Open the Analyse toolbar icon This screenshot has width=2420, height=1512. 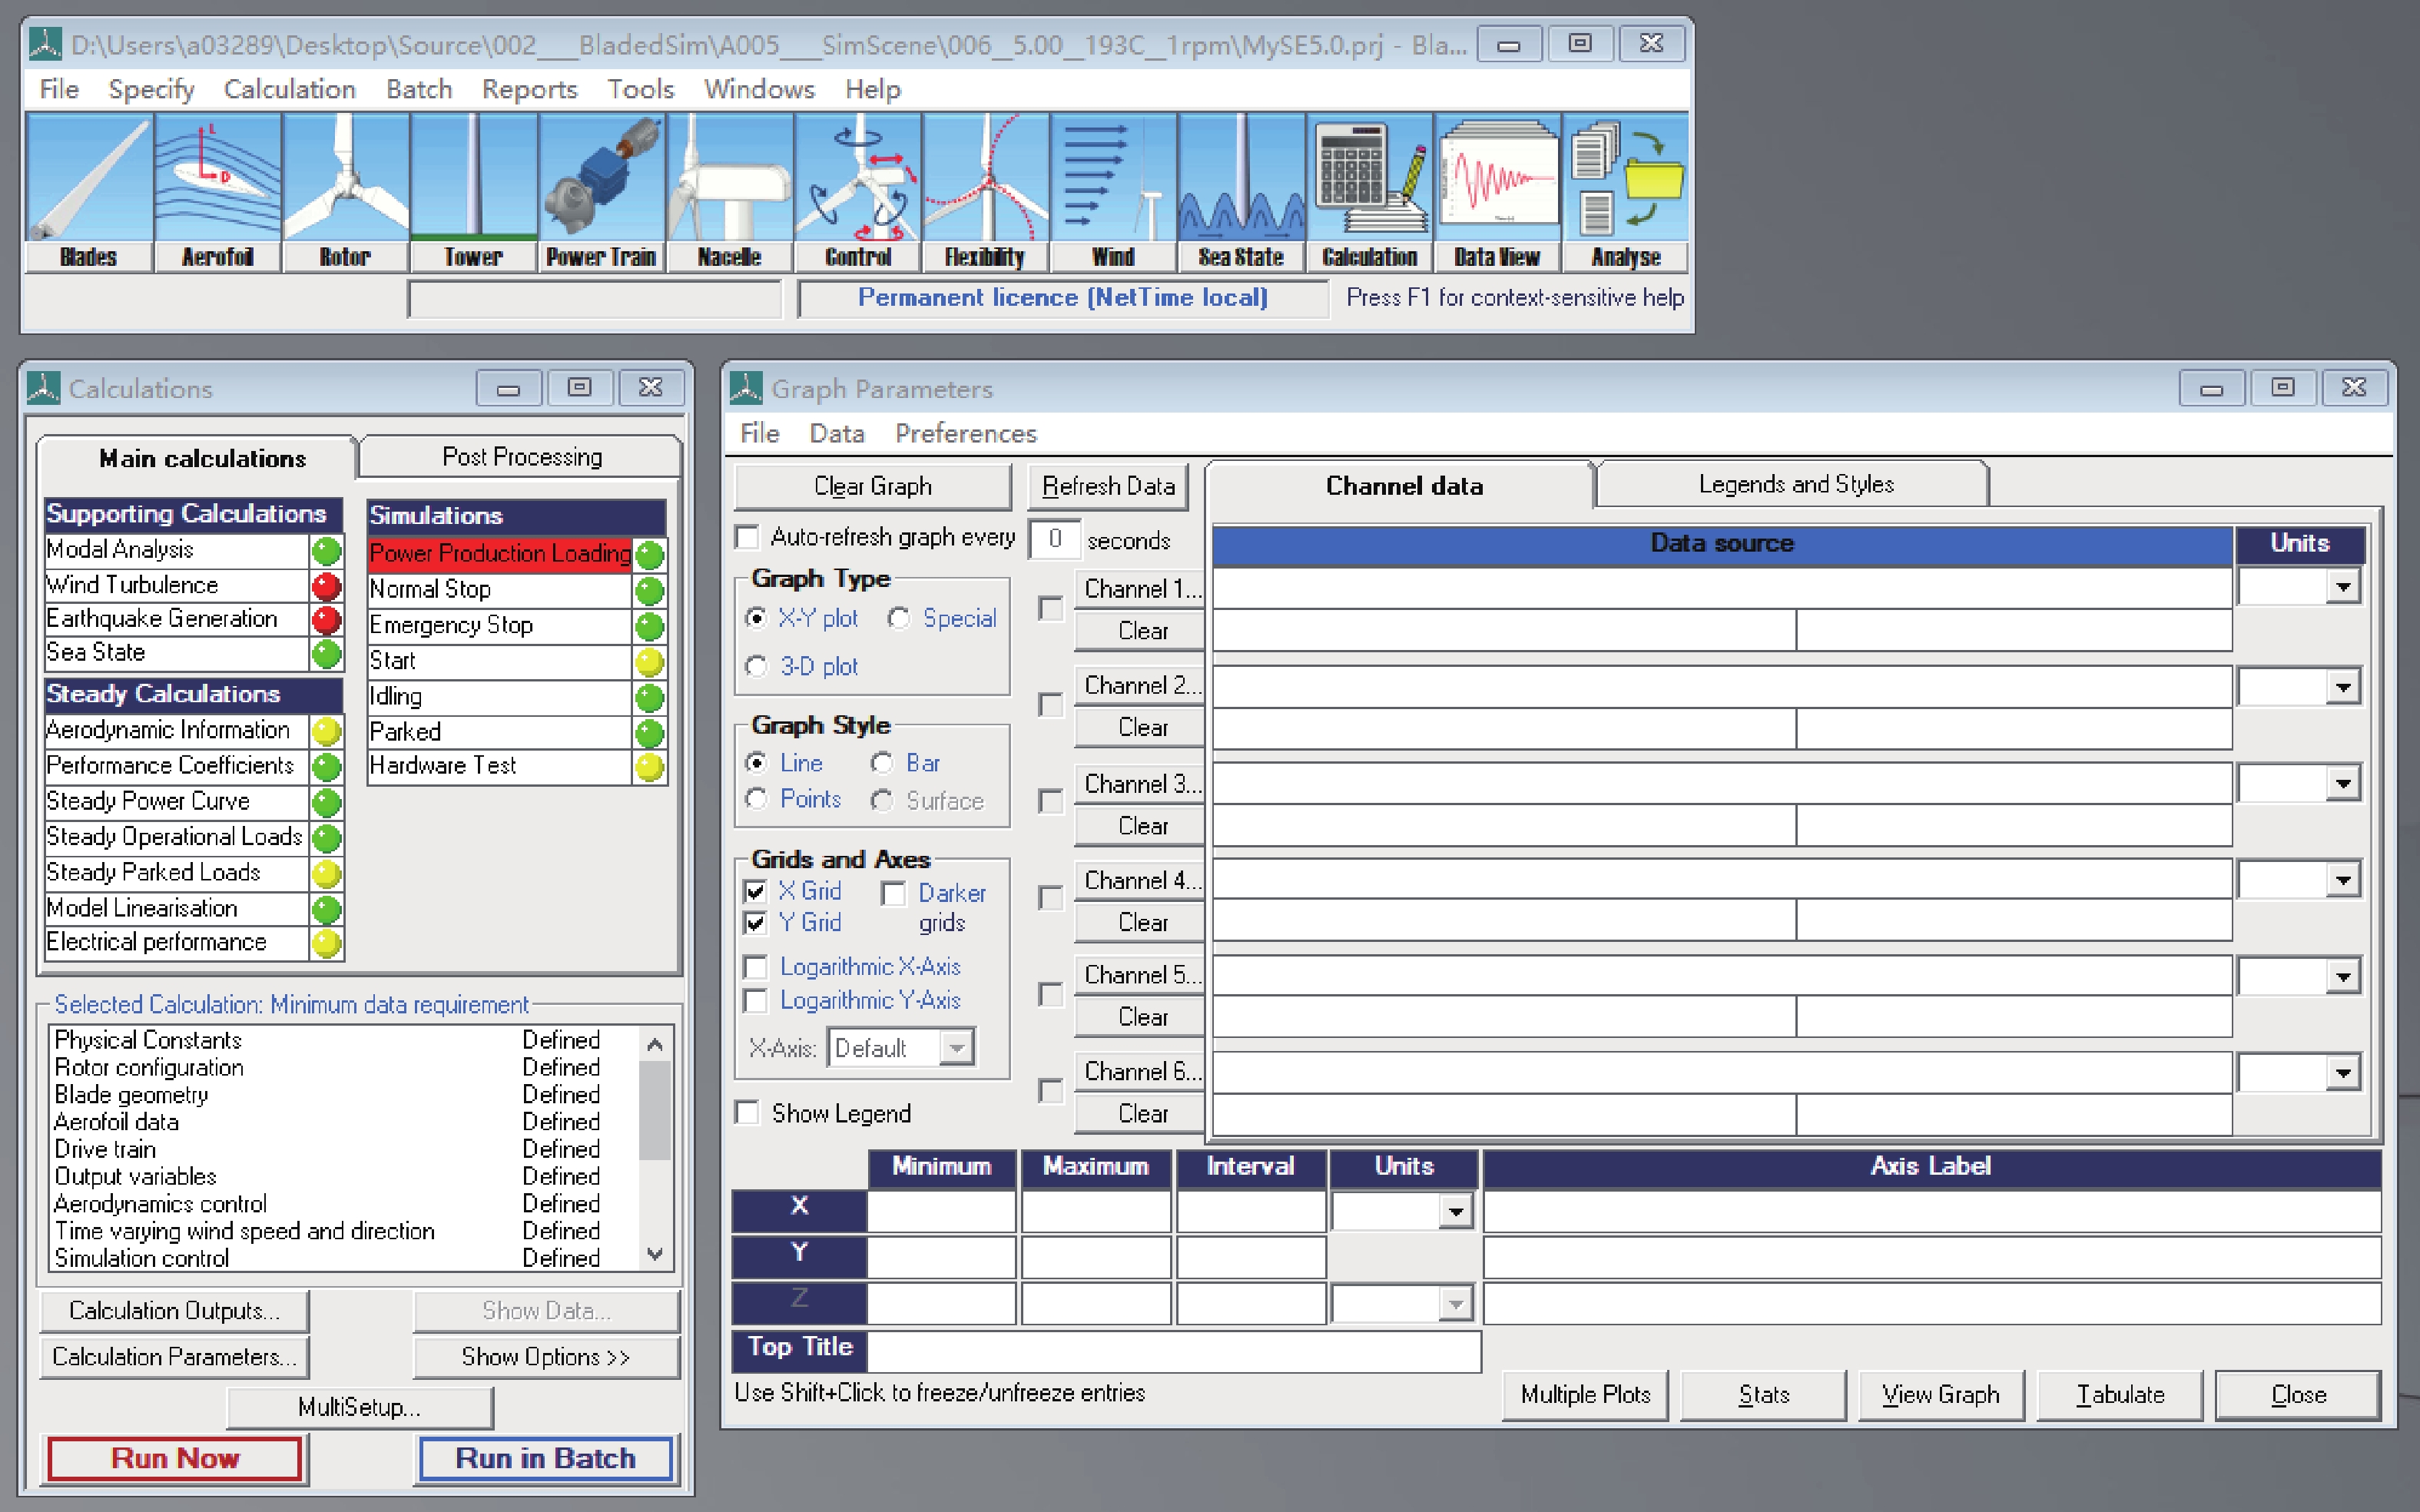1625,192
